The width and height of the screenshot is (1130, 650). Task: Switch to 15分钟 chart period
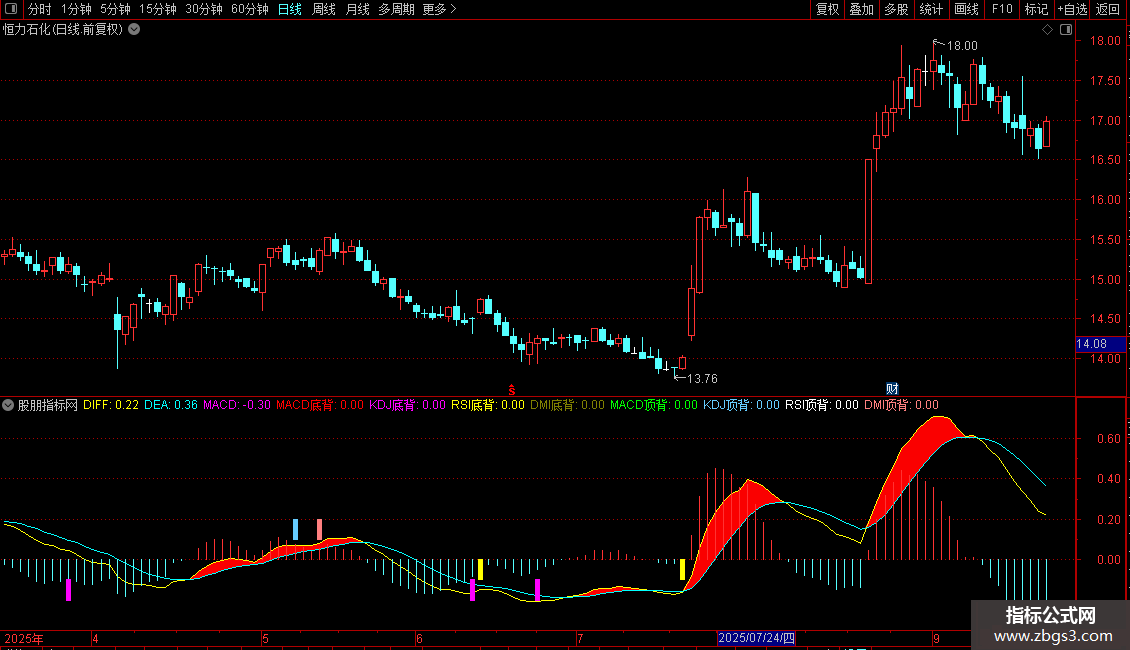[x=158, y=9]
